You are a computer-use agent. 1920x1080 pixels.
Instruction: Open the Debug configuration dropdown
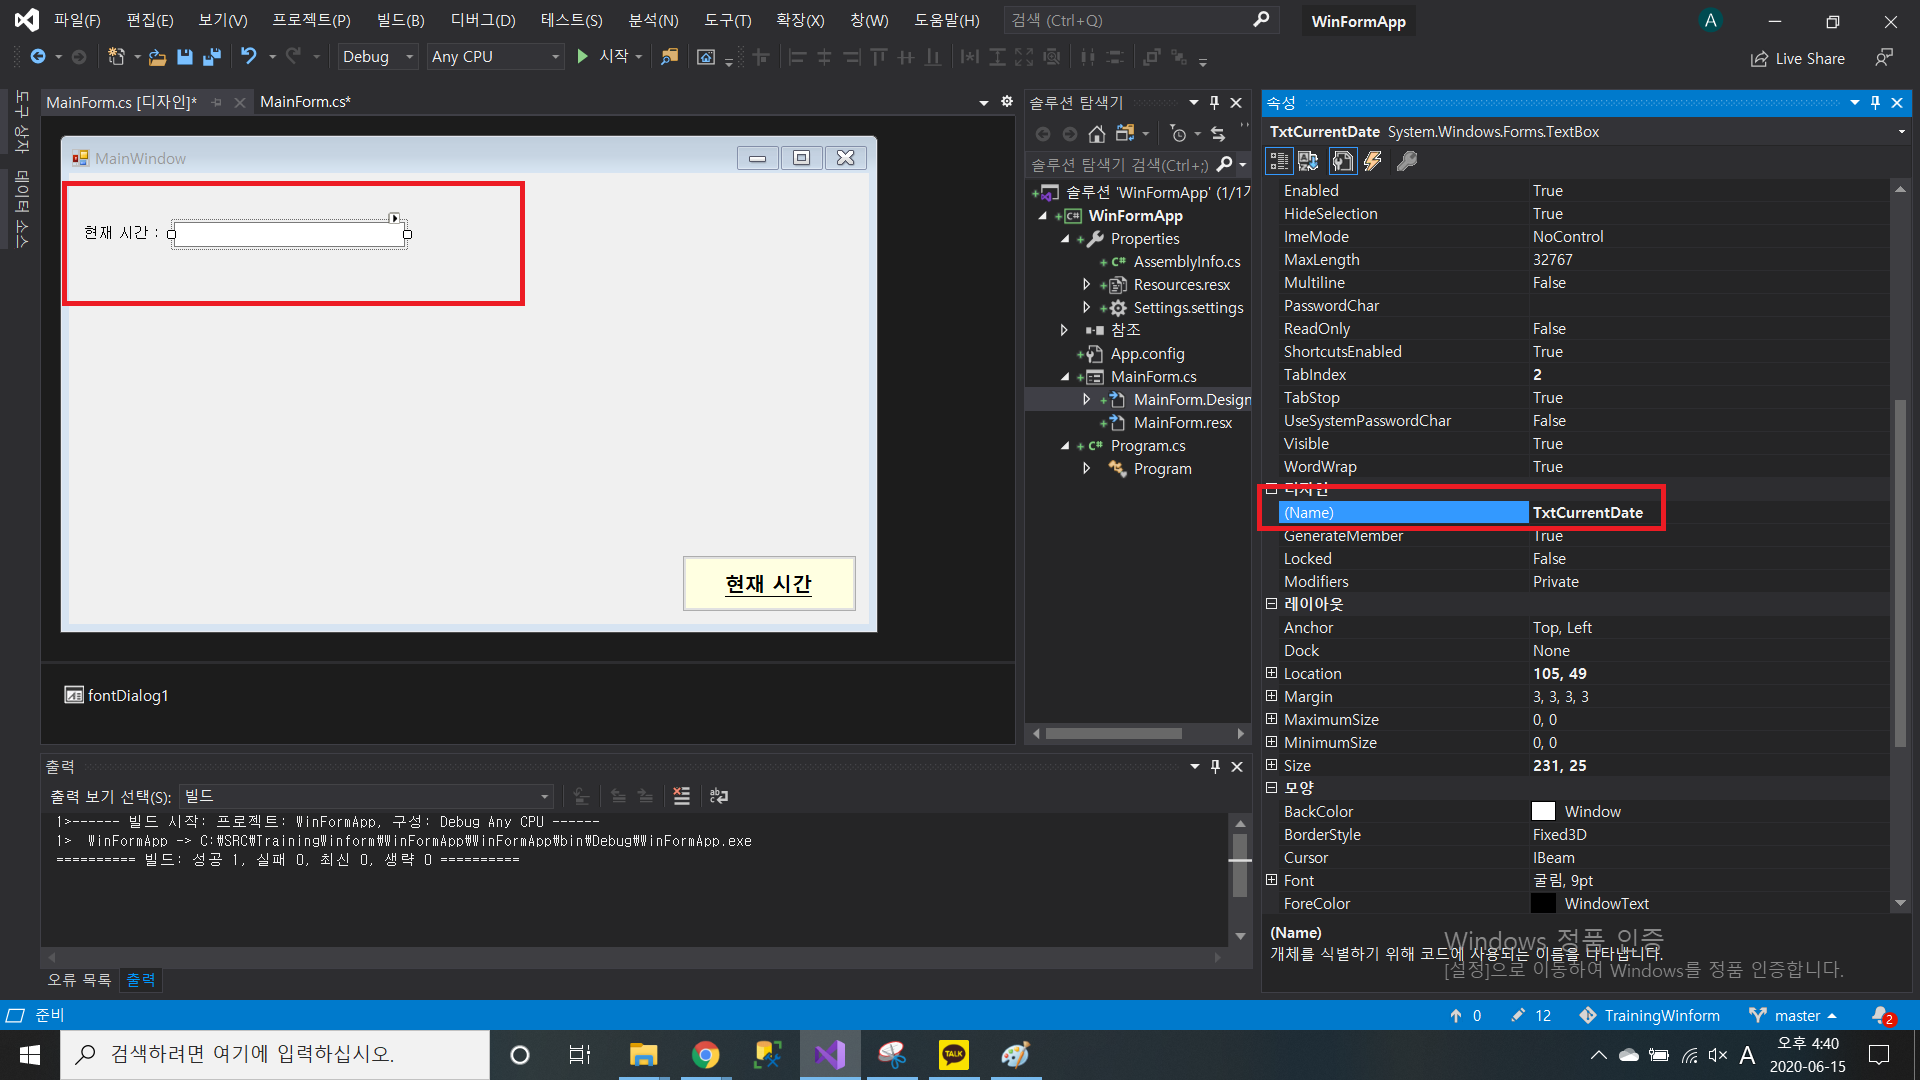click(x=378, y=57)
